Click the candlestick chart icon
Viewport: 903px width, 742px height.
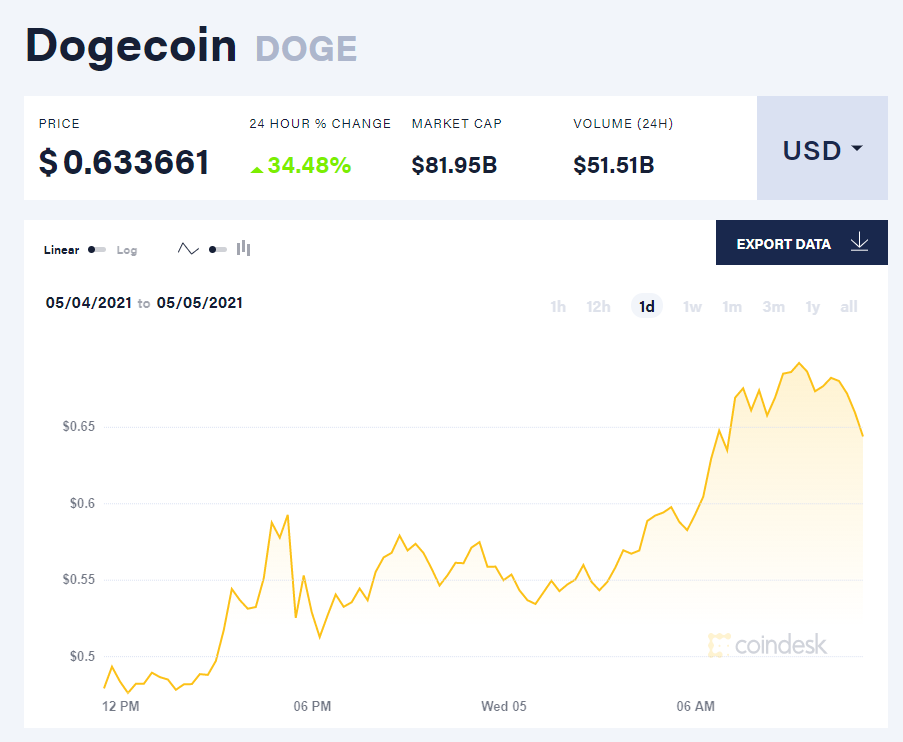pos(244,248)
